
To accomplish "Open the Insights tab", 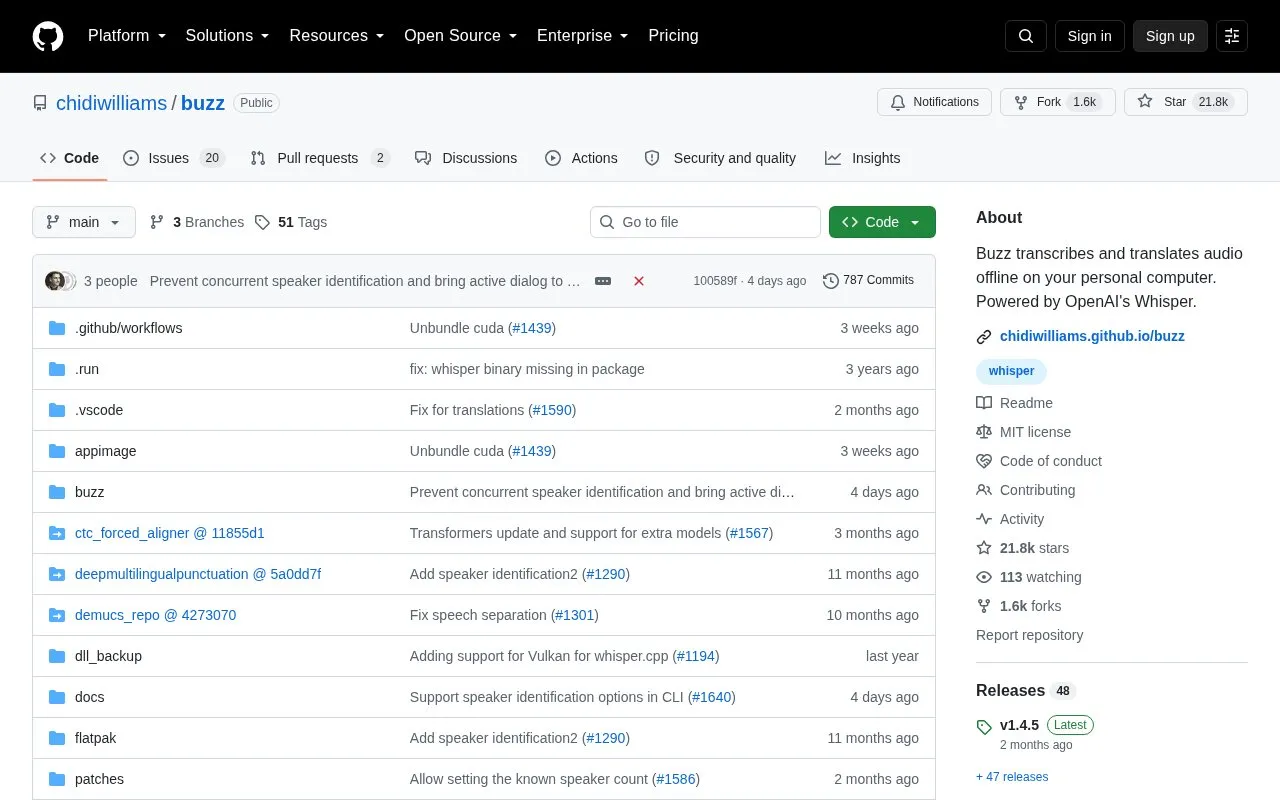I will point(862,158).
